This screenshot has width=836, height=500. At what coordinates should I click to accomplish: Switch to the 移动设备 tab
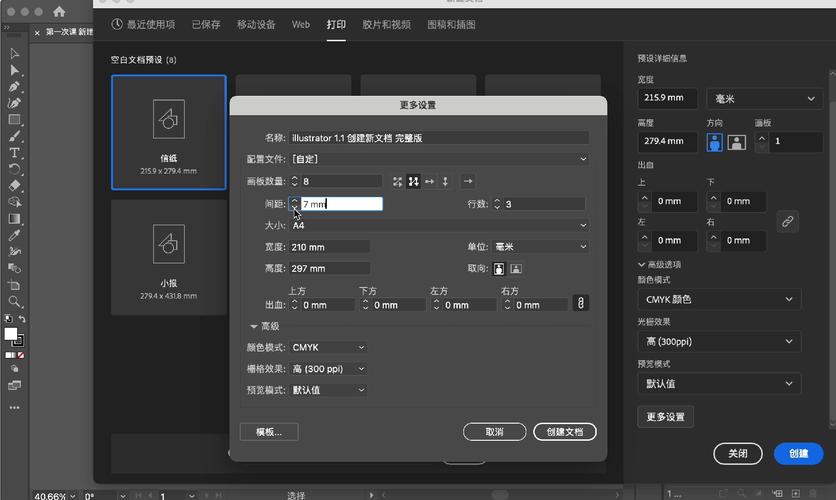[256, 25]
